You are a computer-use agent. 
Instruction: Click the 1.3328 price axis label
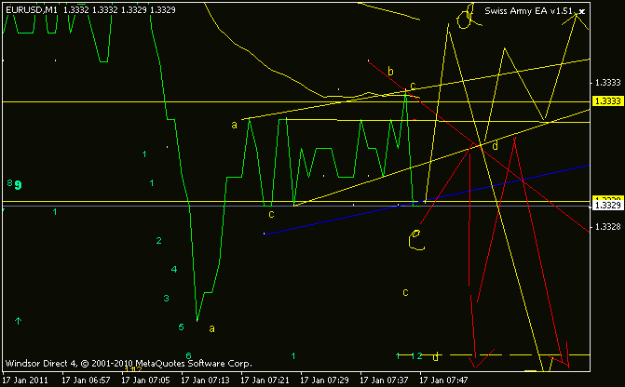coord(607,227)
